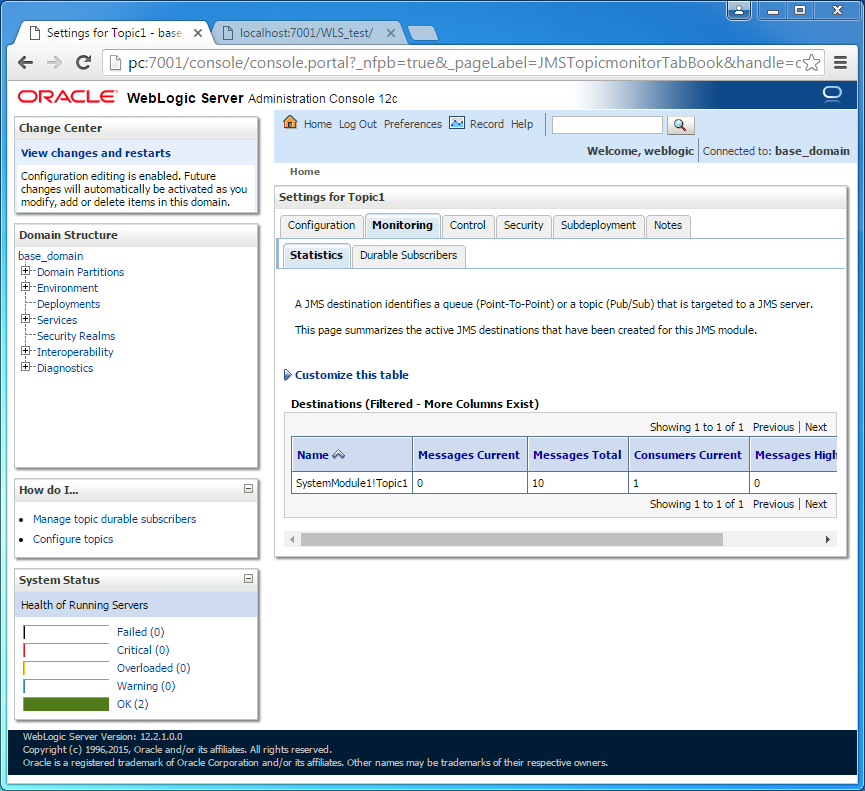Click the OK (2) health link
The image size is (865, 791).
click(x=132, y=704)
